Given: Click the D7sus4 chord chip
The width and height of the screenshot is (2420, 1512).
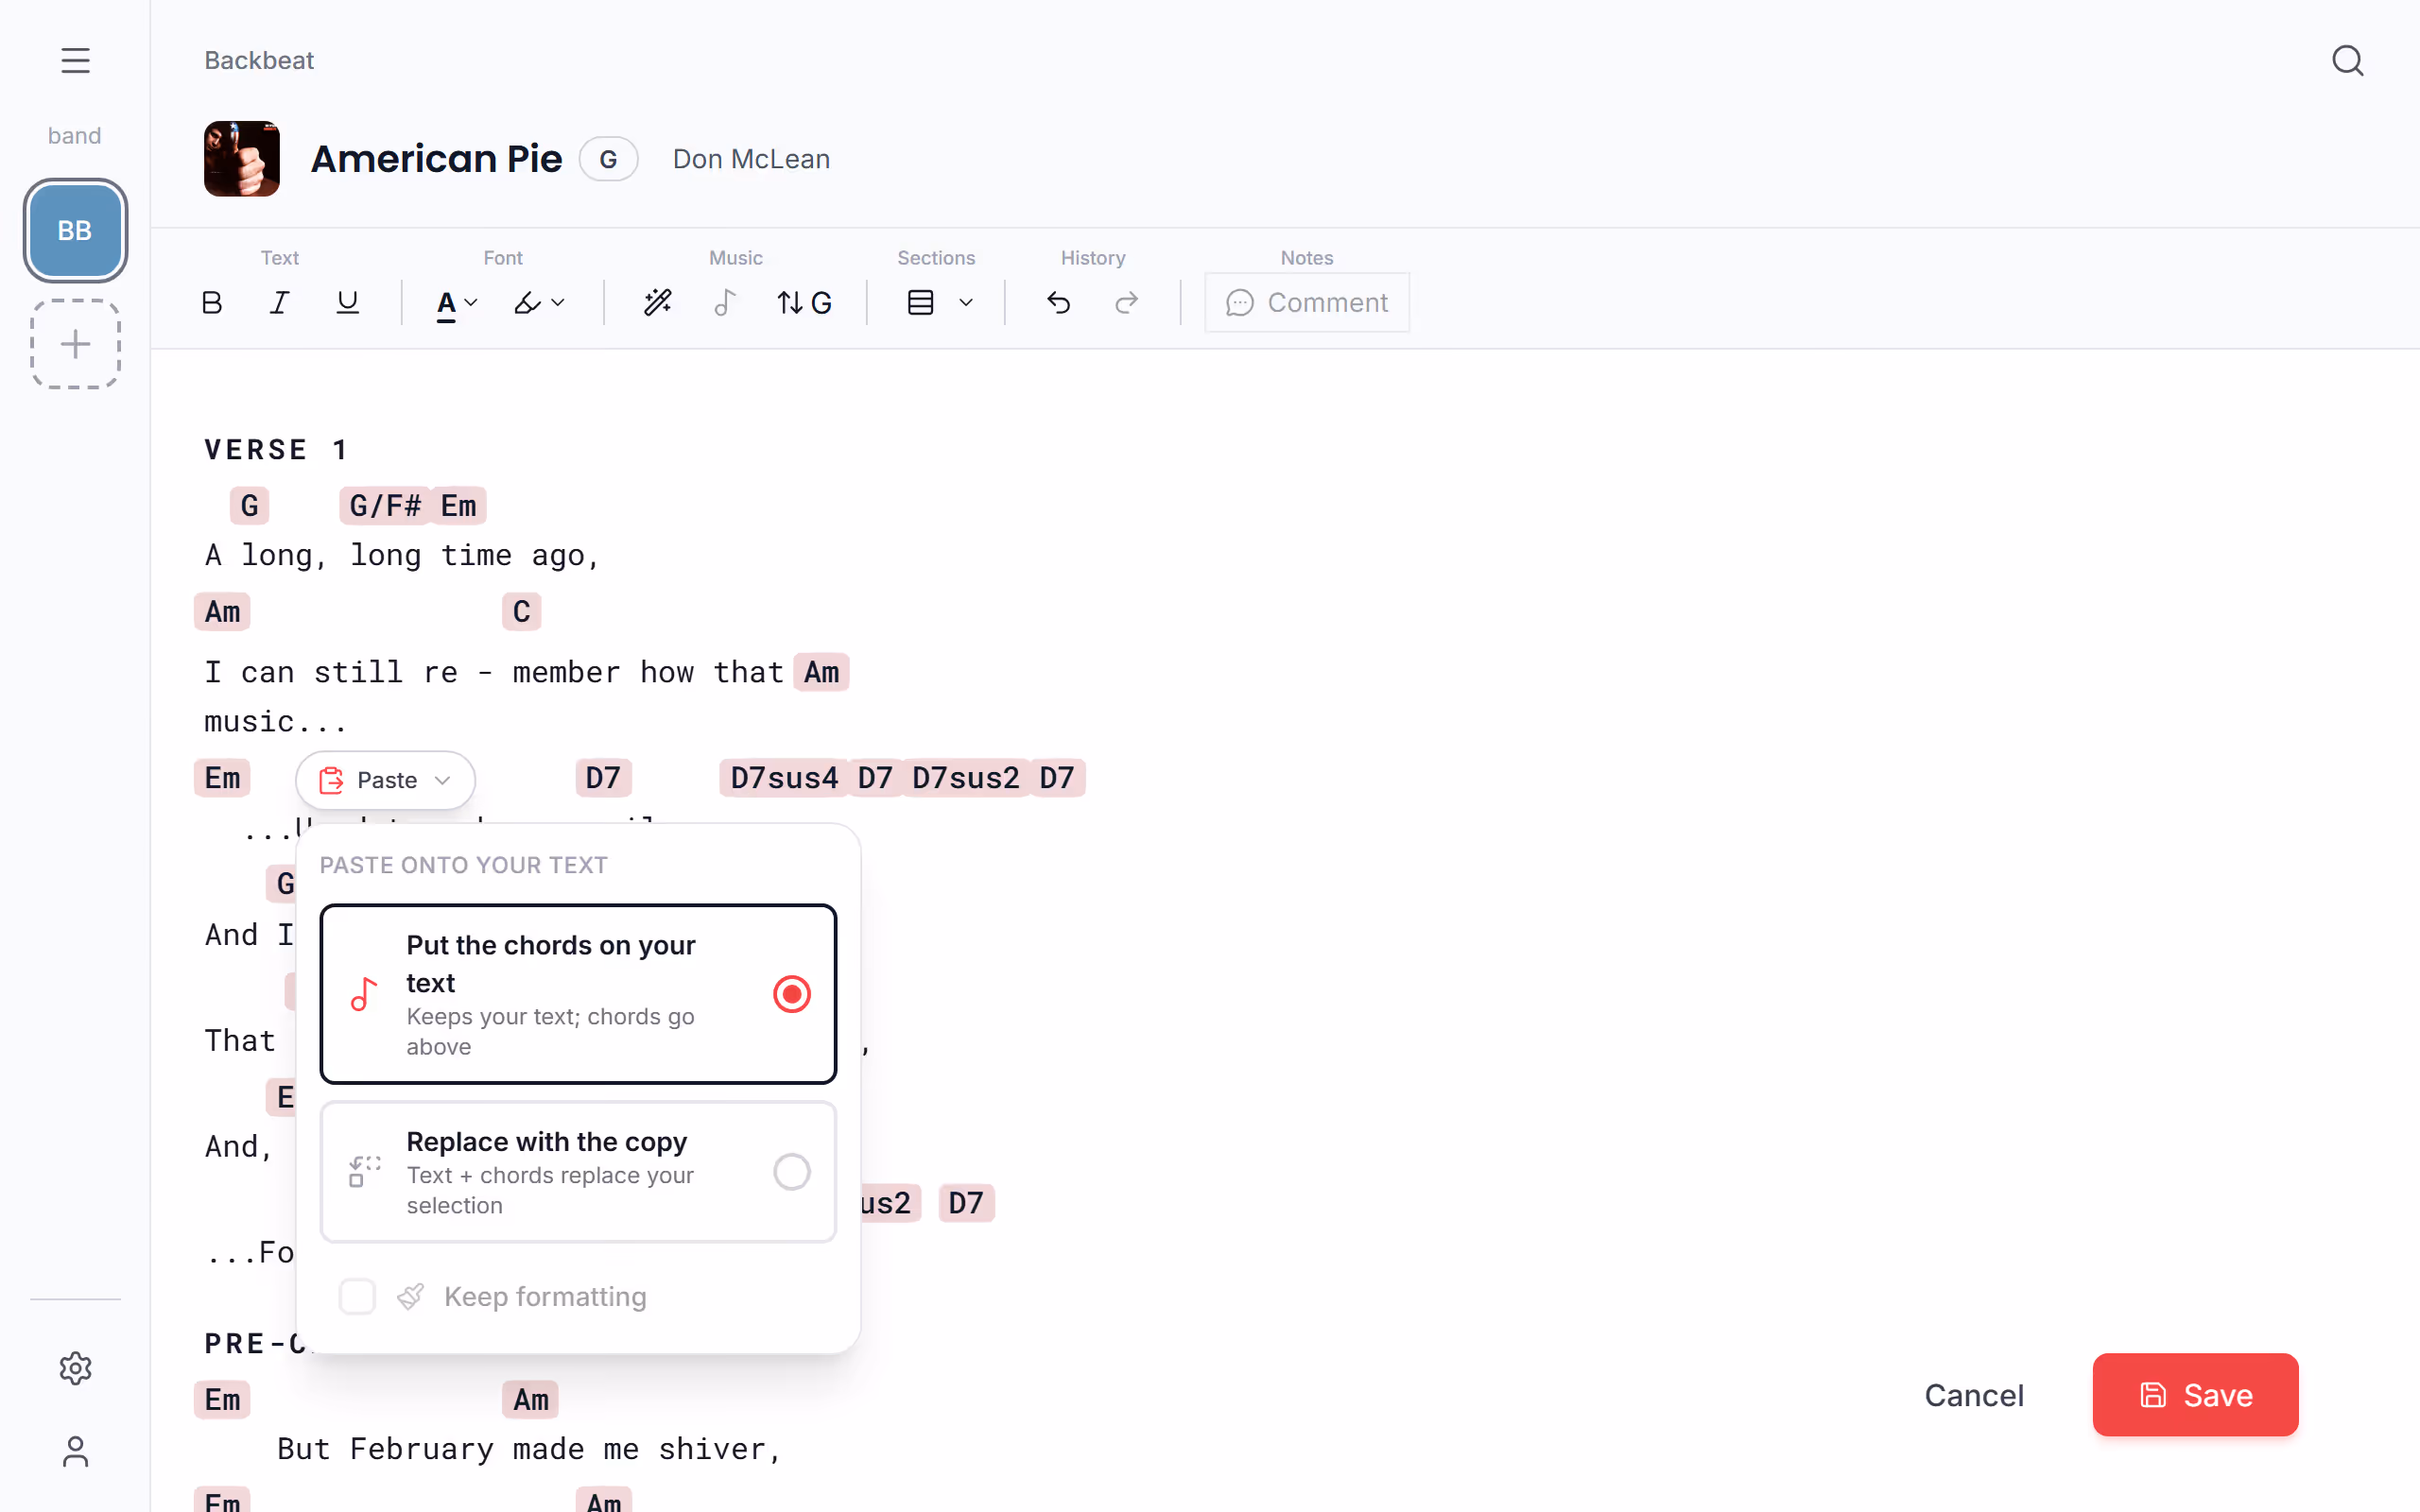Looking at the screenshot, I should tap(784, 778).
